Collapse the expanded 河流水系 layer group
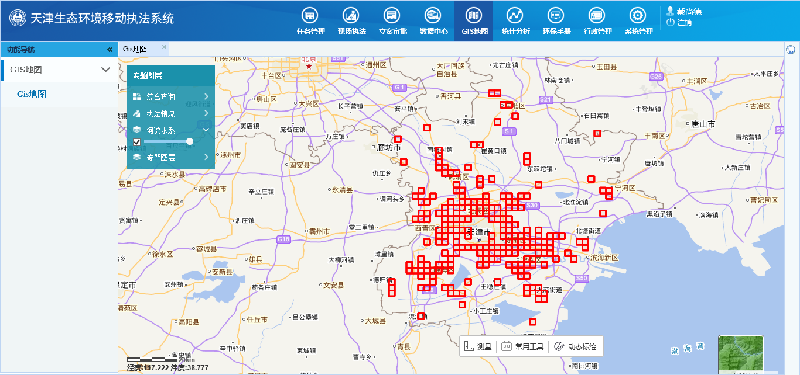Screen dimensions: 800x375 click(170, 130)
